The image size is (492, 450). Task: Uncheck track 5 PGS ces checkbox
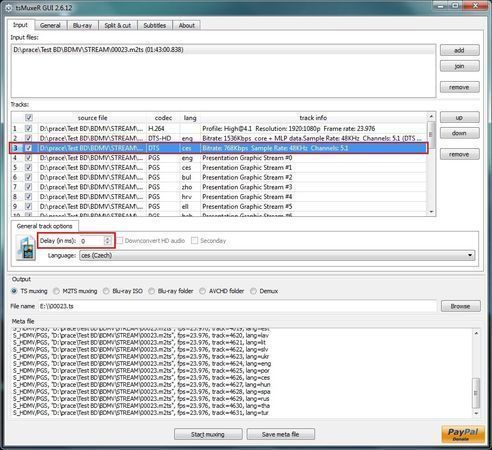[x=29, y=167]
